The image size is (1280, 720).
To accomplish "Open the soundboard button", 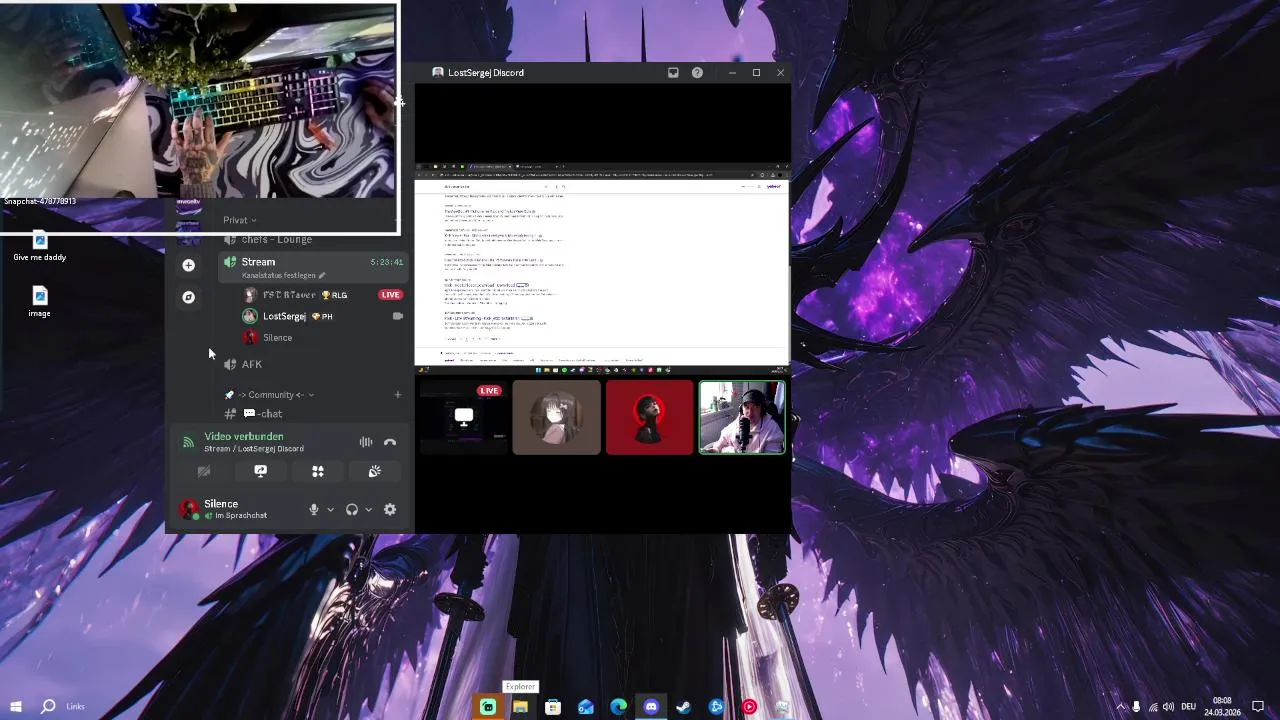I will [375, 471].
